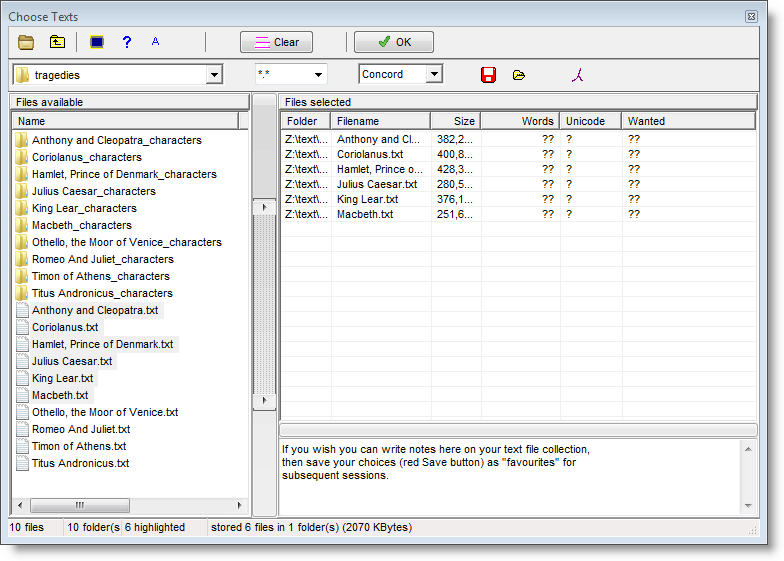The height and width of the screenshot is (561, 784).
Task: Select Romeo And Juliet.txt file
Action: (x=75, y=429)
